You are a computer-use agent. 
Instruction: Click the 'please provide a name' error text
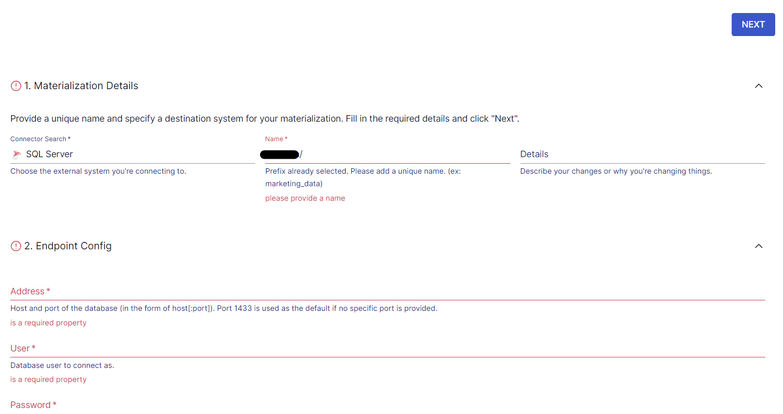pos(305,198)
